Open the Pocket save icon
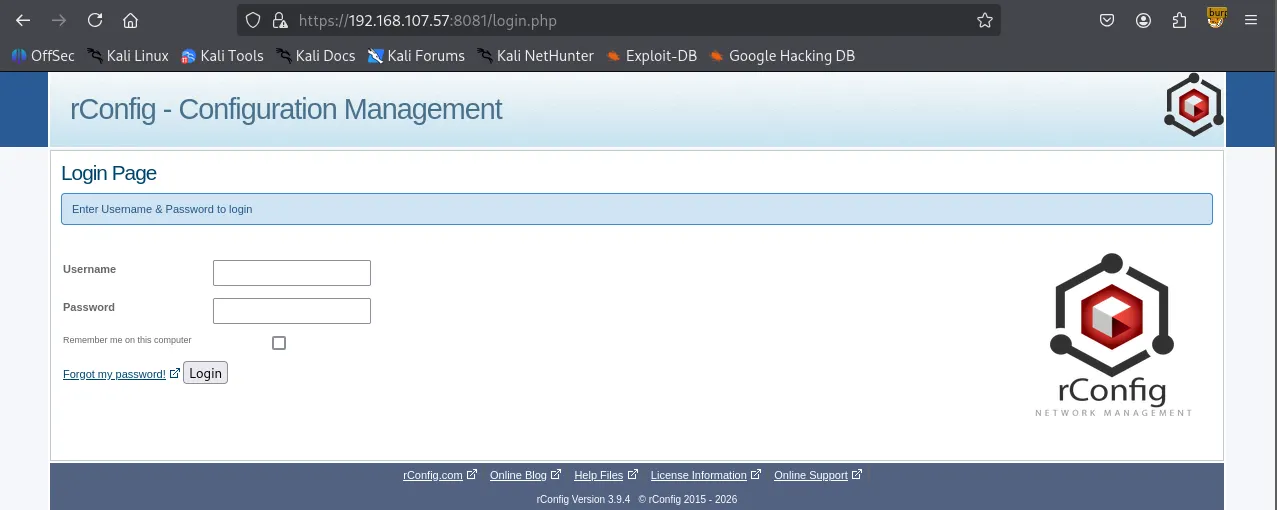 (x=1107, y=20)
